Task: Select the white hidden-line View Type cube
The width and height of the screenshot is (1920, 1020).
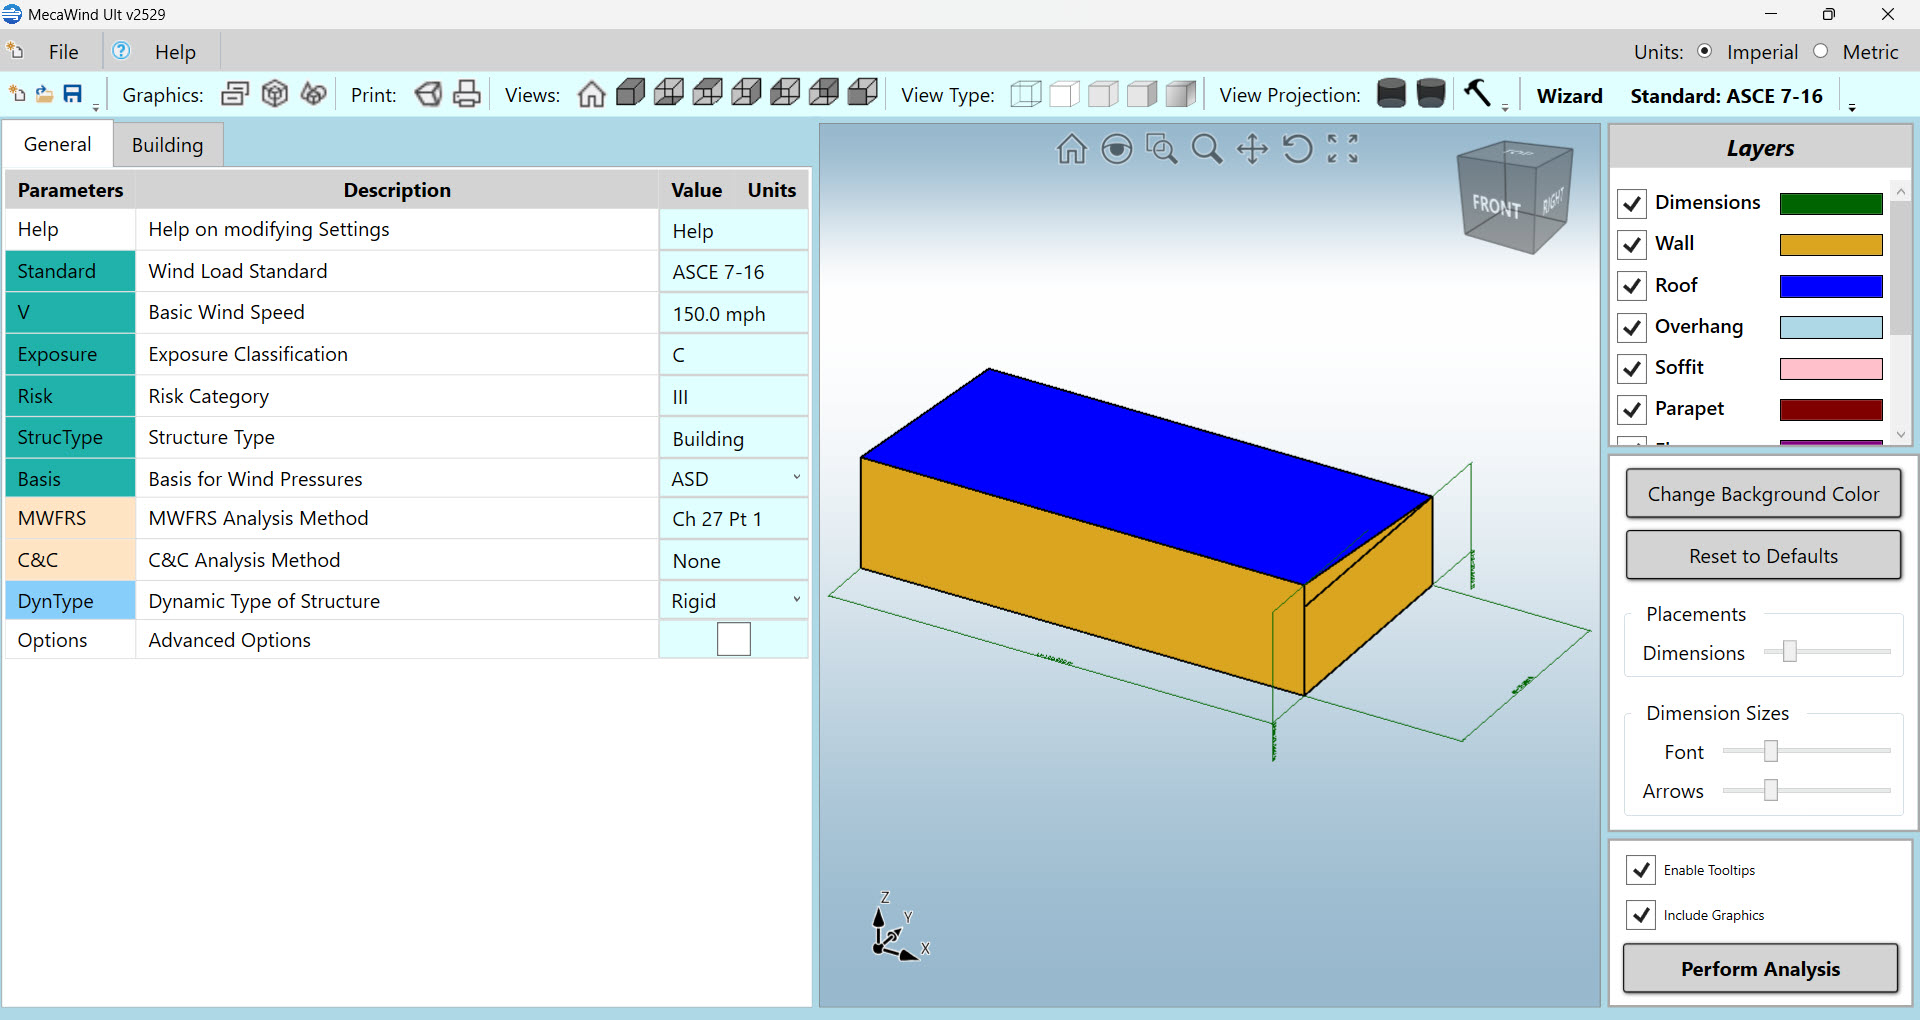Action: pyautogui.click(x=1064, y=94)
